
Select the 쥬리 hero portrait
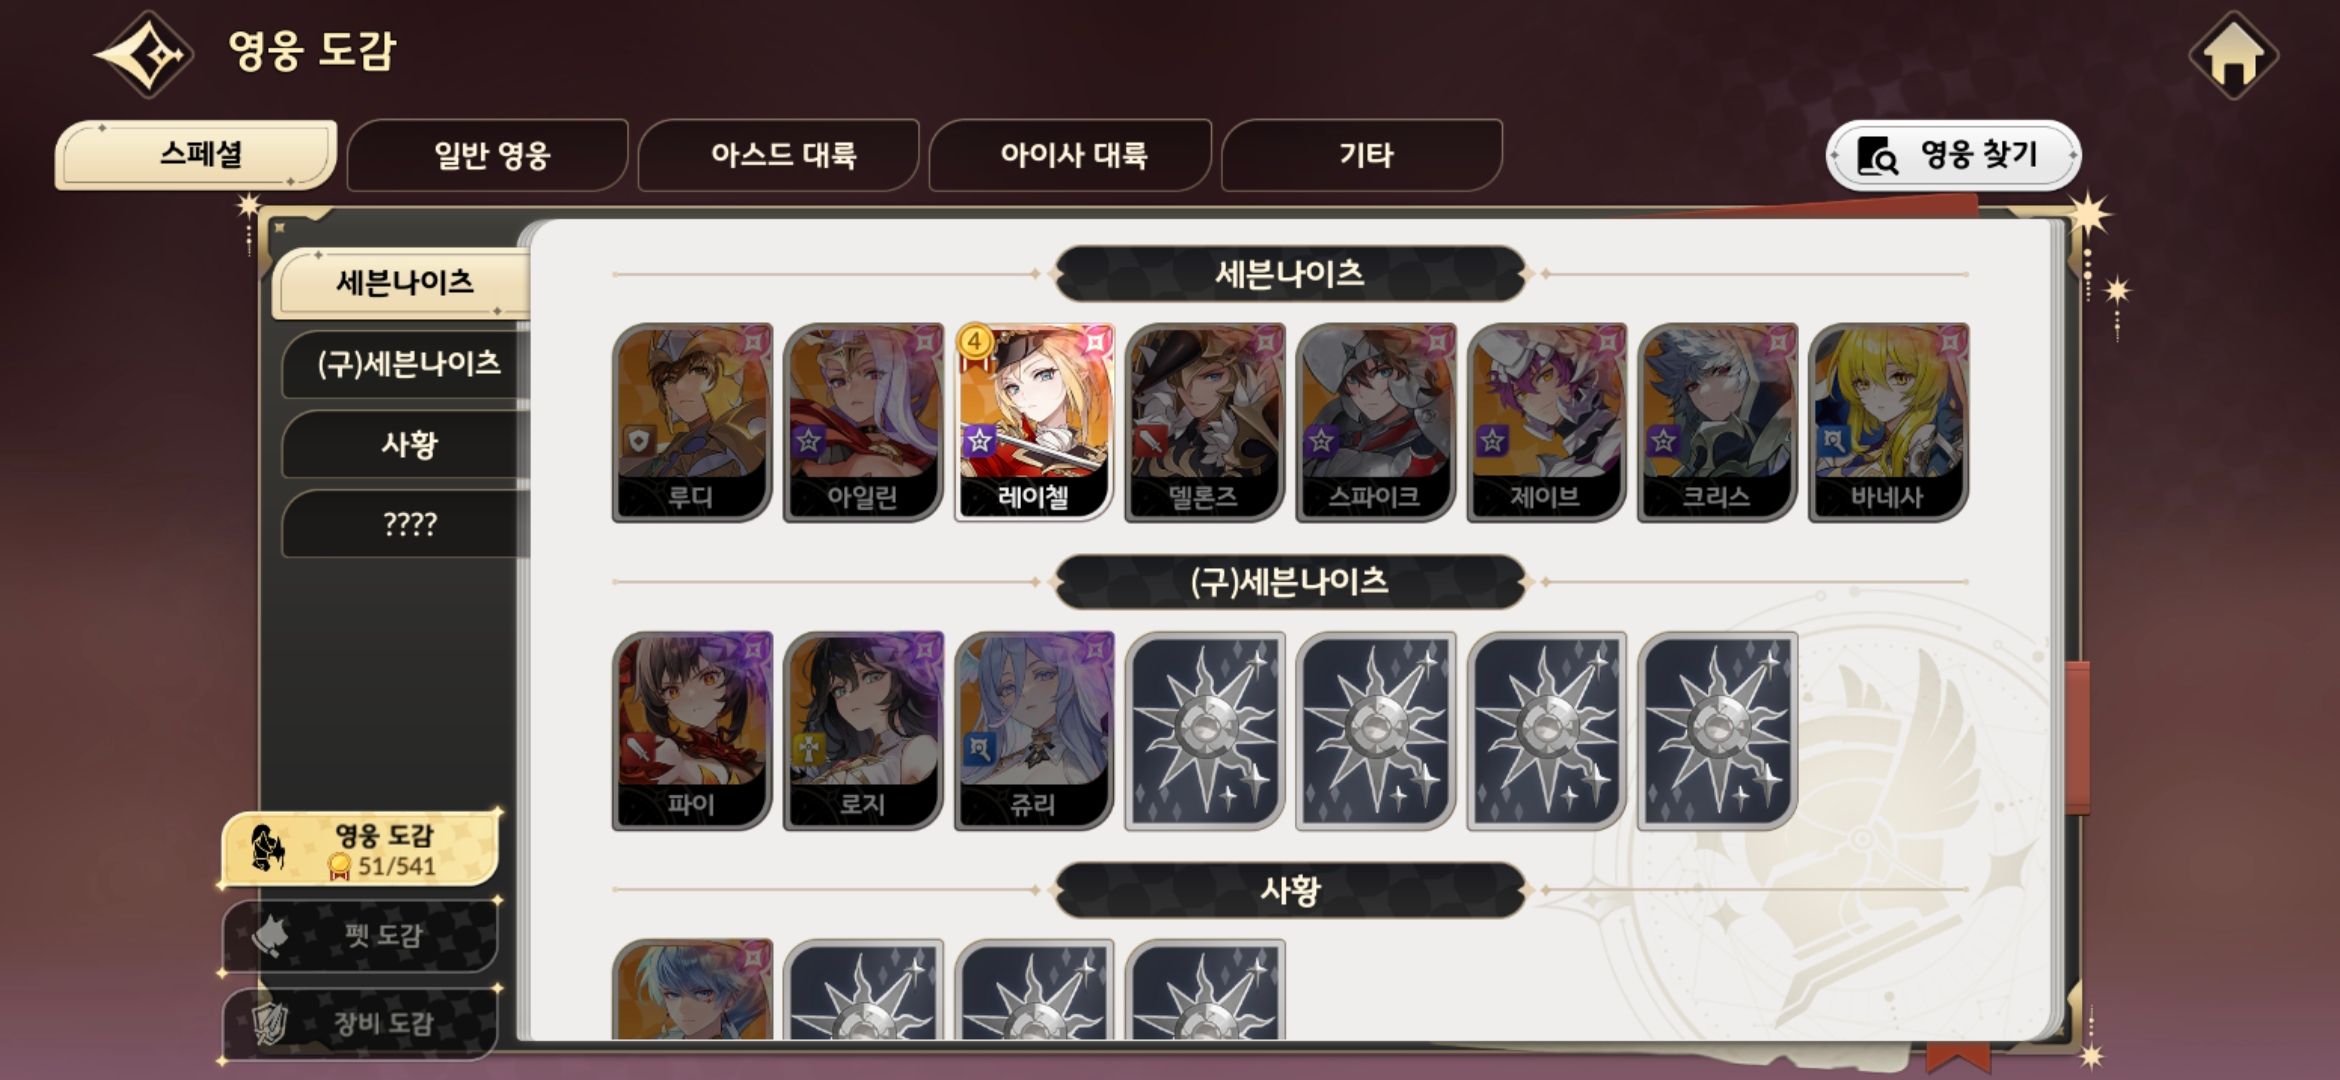pos(1035,730)
